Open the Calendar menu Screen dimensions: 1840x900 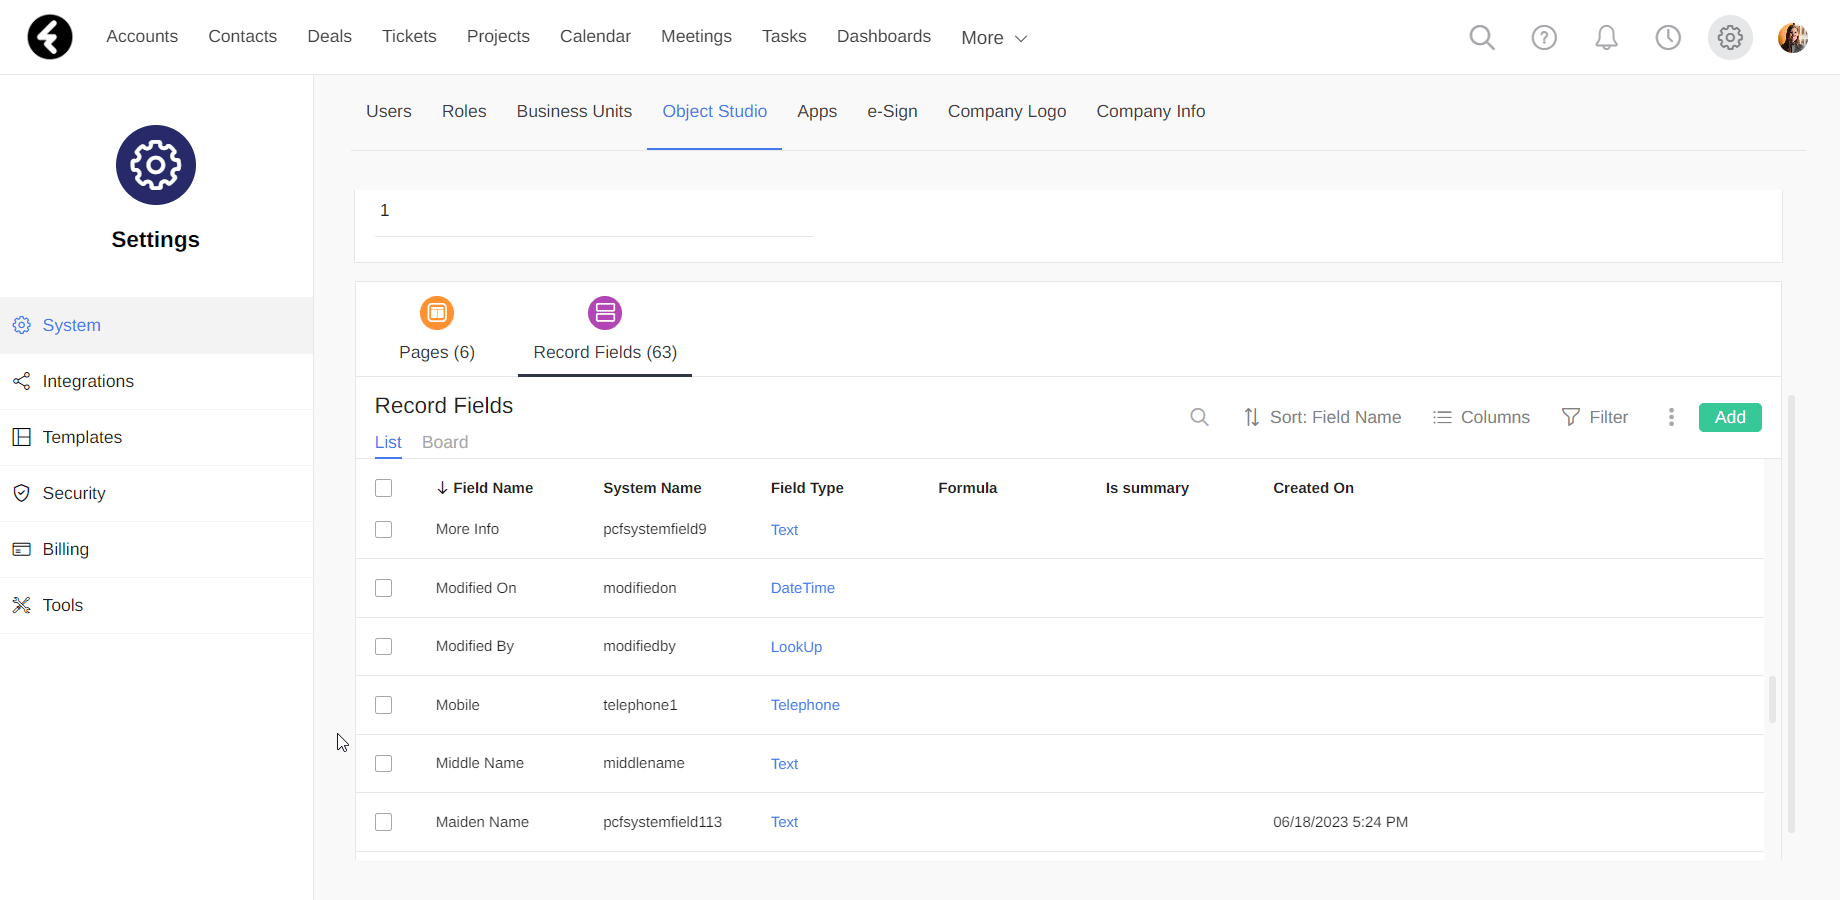point(595,36)
